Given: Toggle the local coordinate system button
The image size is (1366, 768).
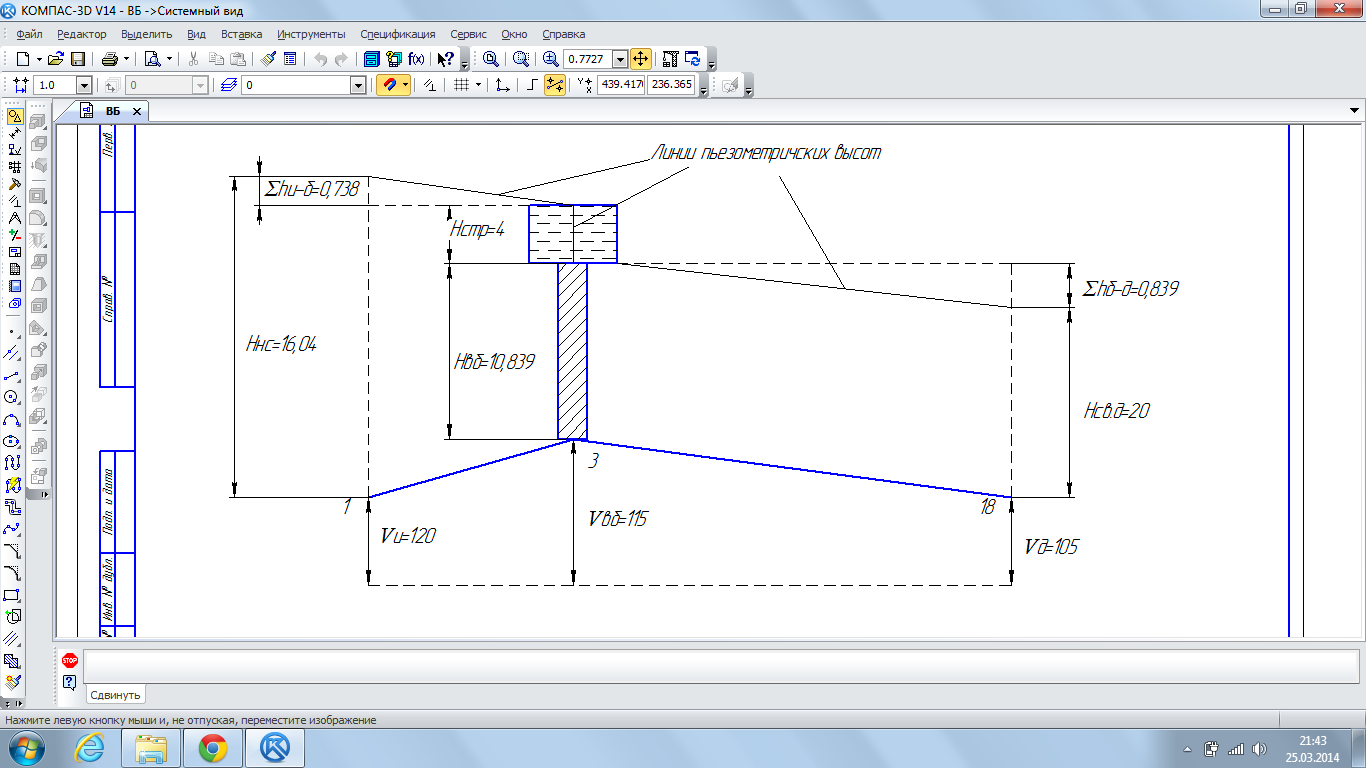Looking at the screenshot, I should (x=503, y=86).
